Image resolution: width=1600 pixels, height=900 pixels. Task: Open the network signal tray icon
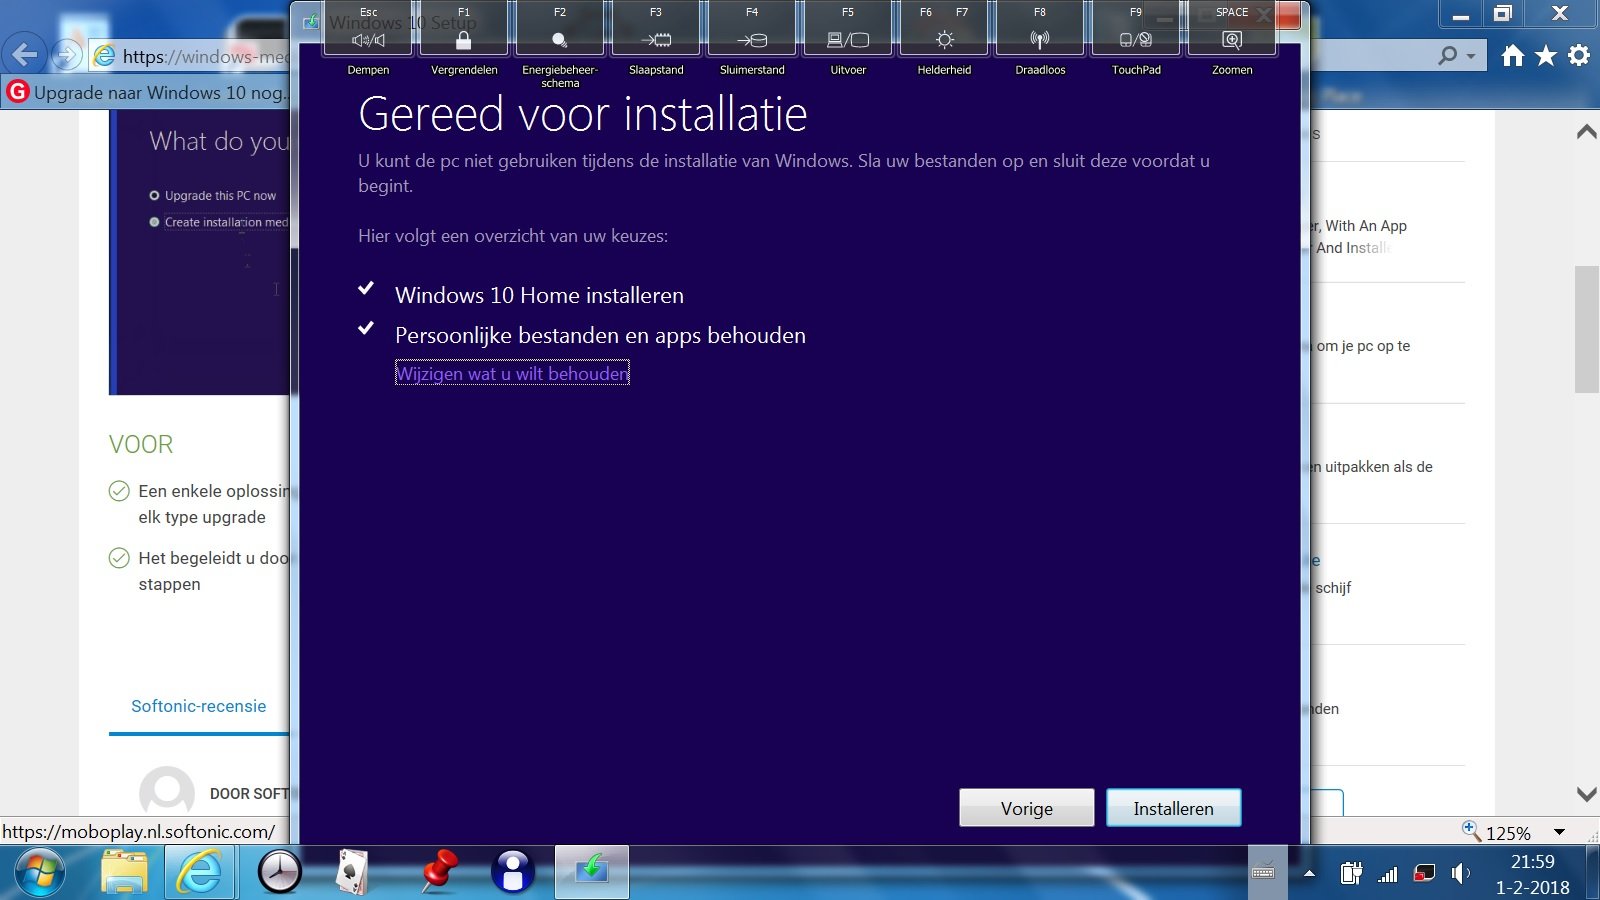pyautogui.click(x=1388, y=874)
